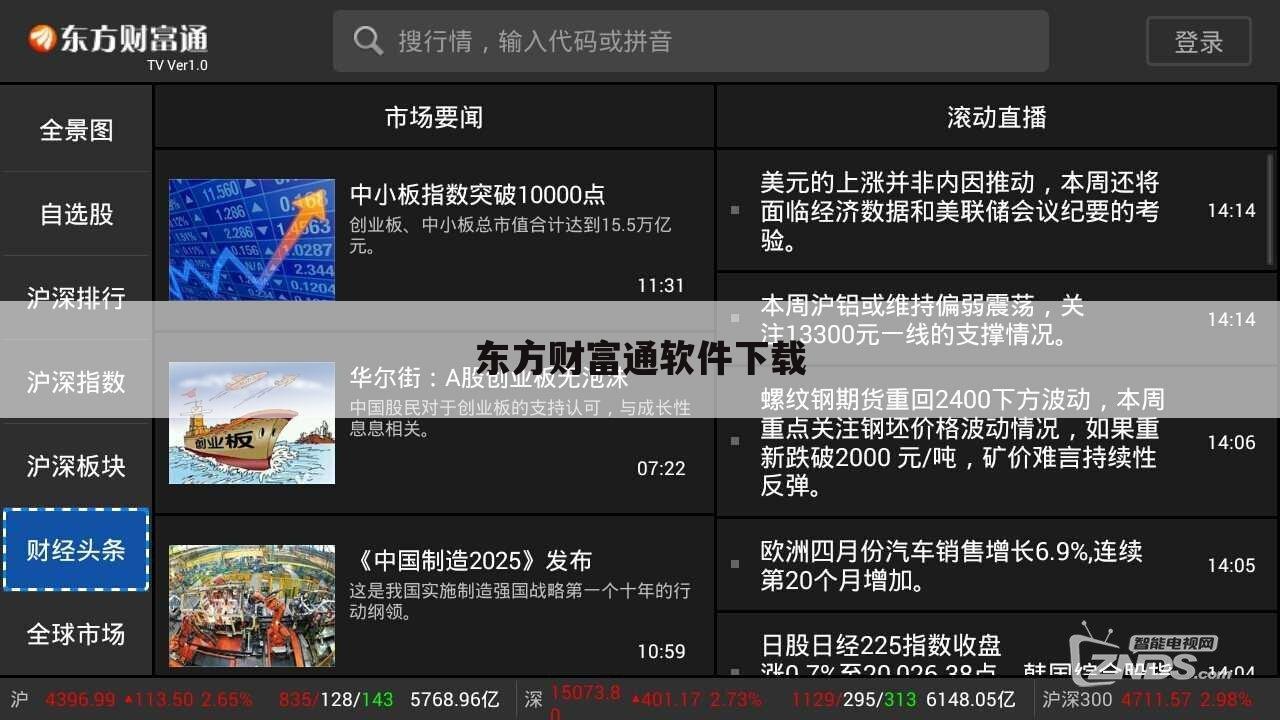Open the 华尔街 A股创业板 headline
This screenshot has height=720, width=1280.
click(489, 378)
